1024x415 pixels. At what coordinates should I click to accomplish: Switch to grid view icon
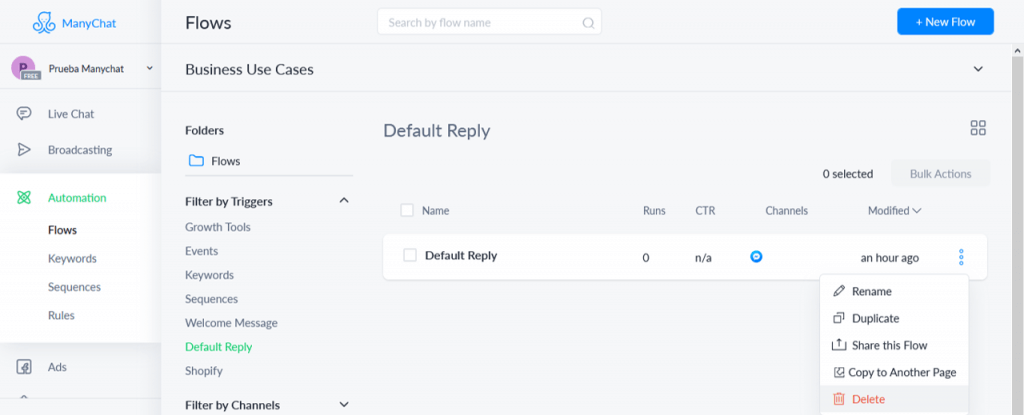pyautogui.click(x=978, y=127)
